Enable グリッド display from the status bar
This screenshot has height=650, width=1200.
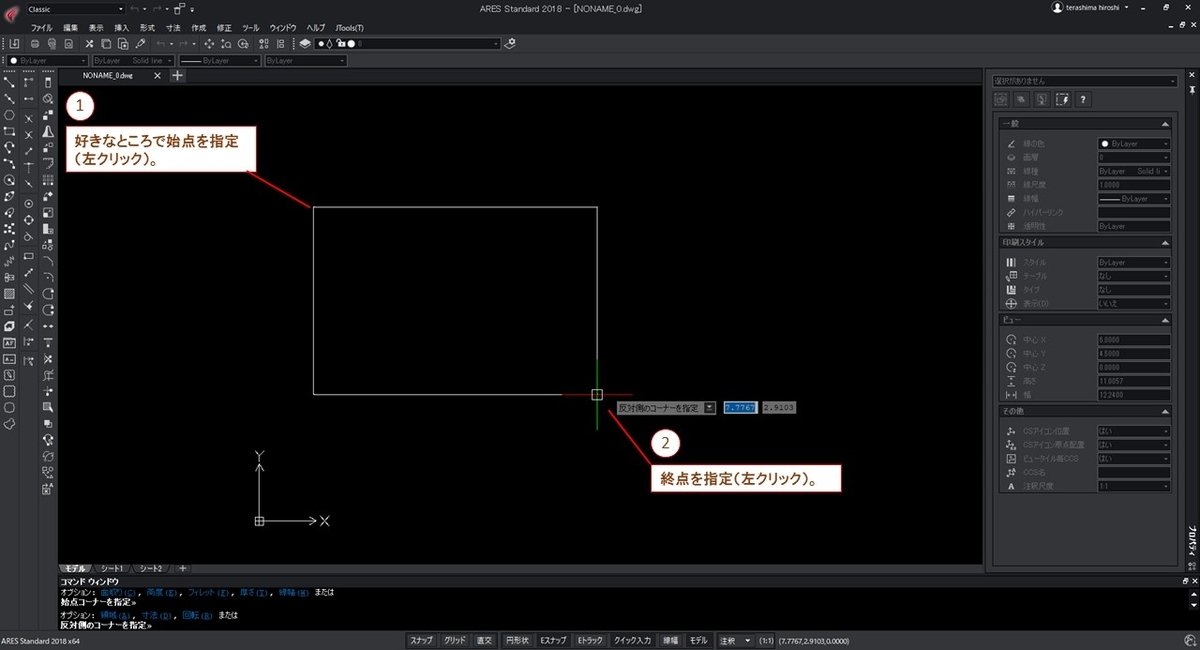pos(455,639)
